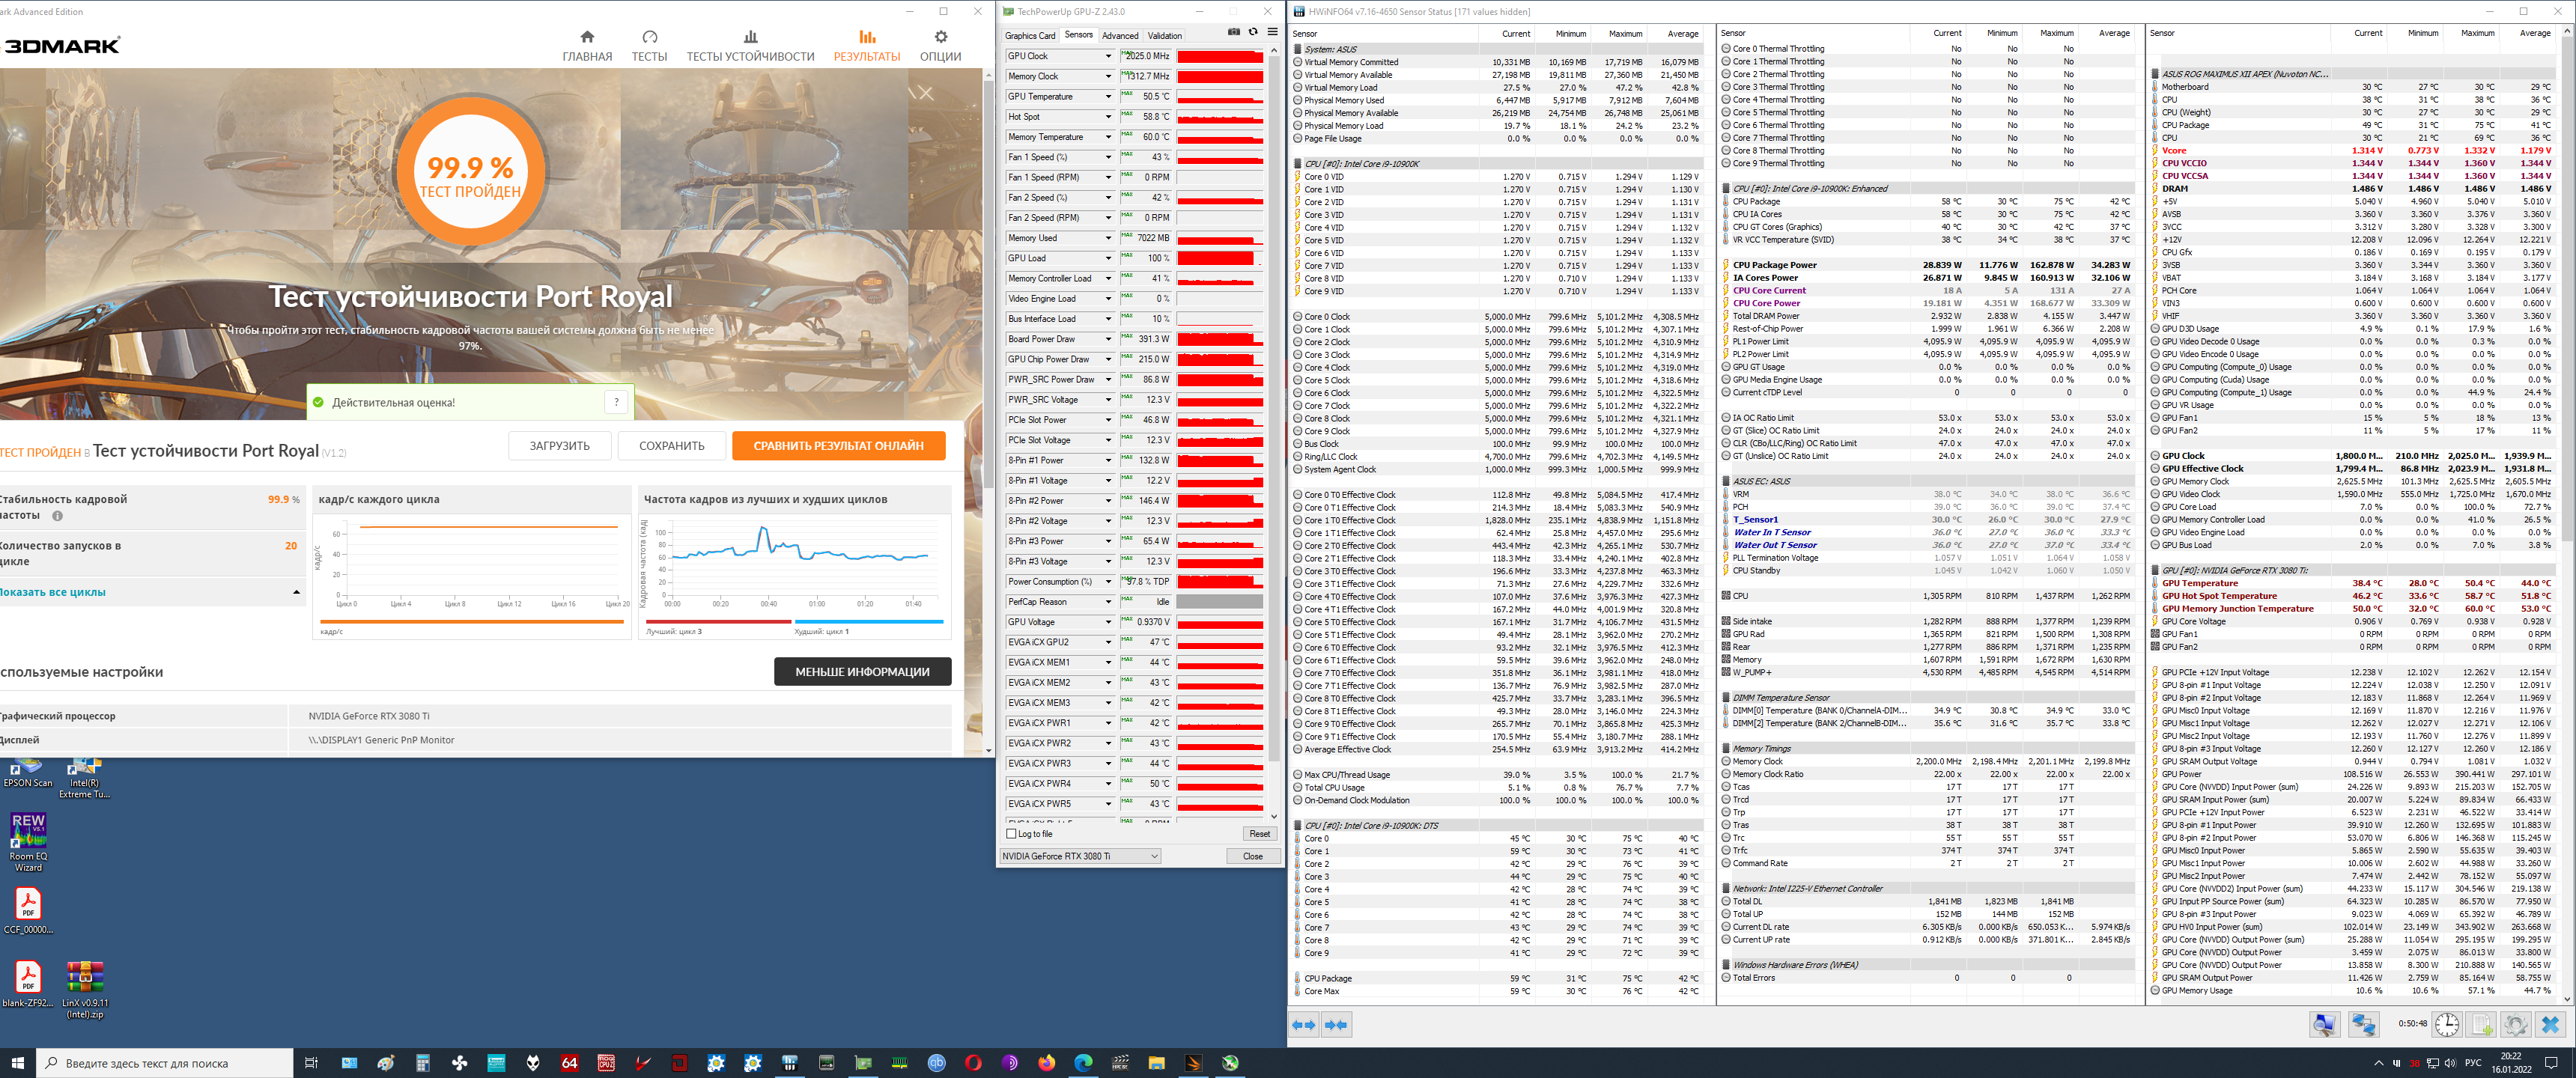Click HWiNFO reset clock icon
2576x1078 pixels.
pyautogui.click(x=2447, y=1025)
